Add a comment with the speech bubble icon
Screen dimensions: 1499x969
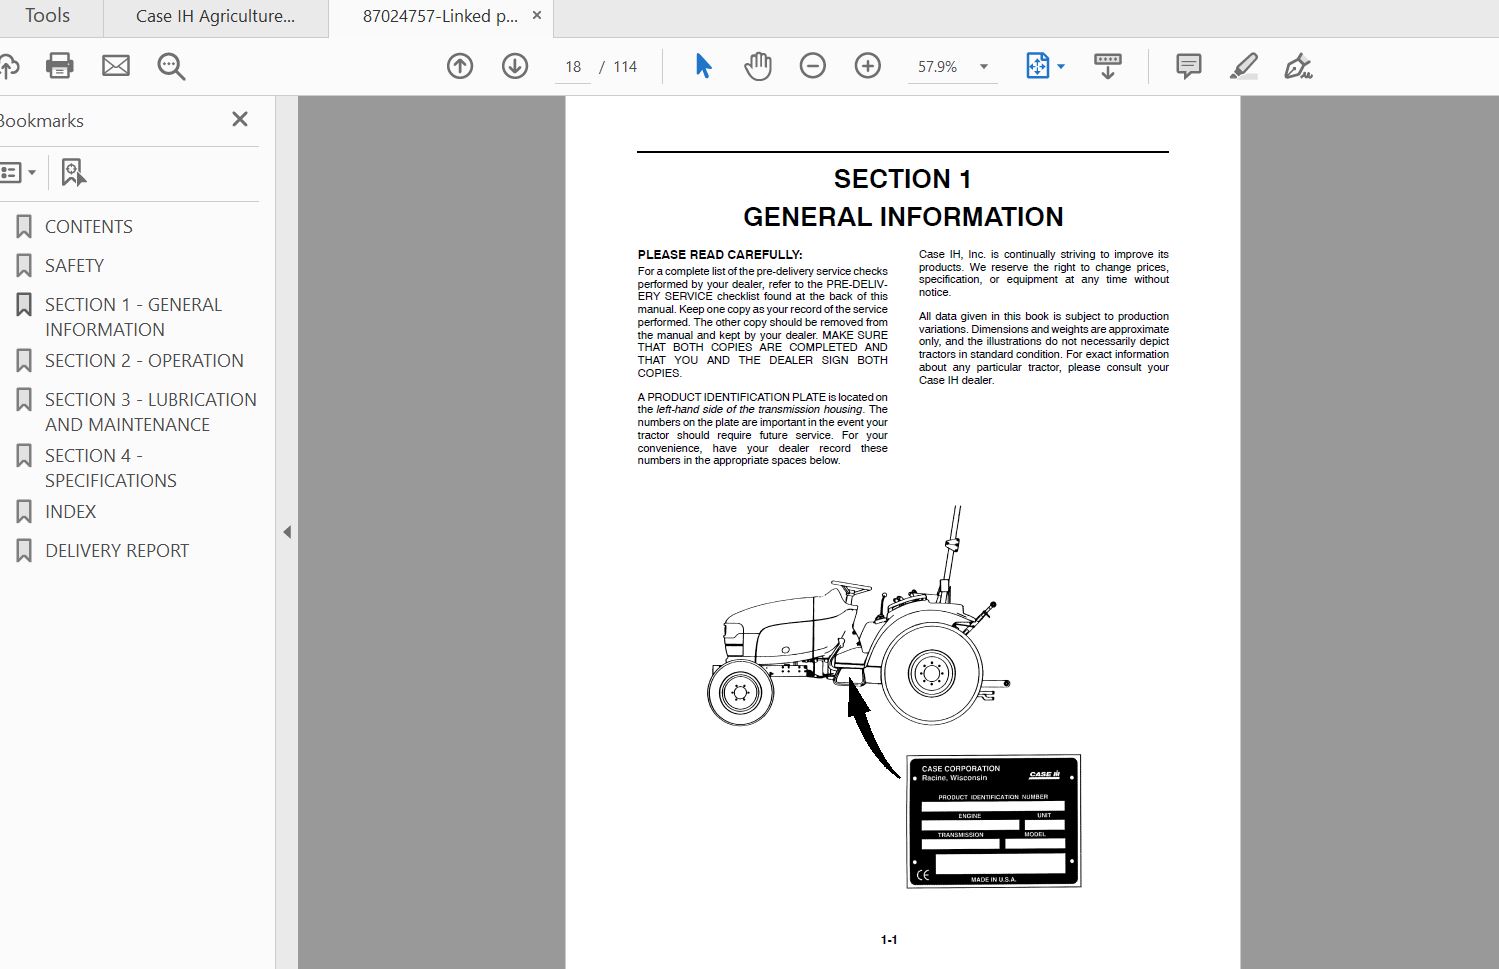[x=1187, y=66]
